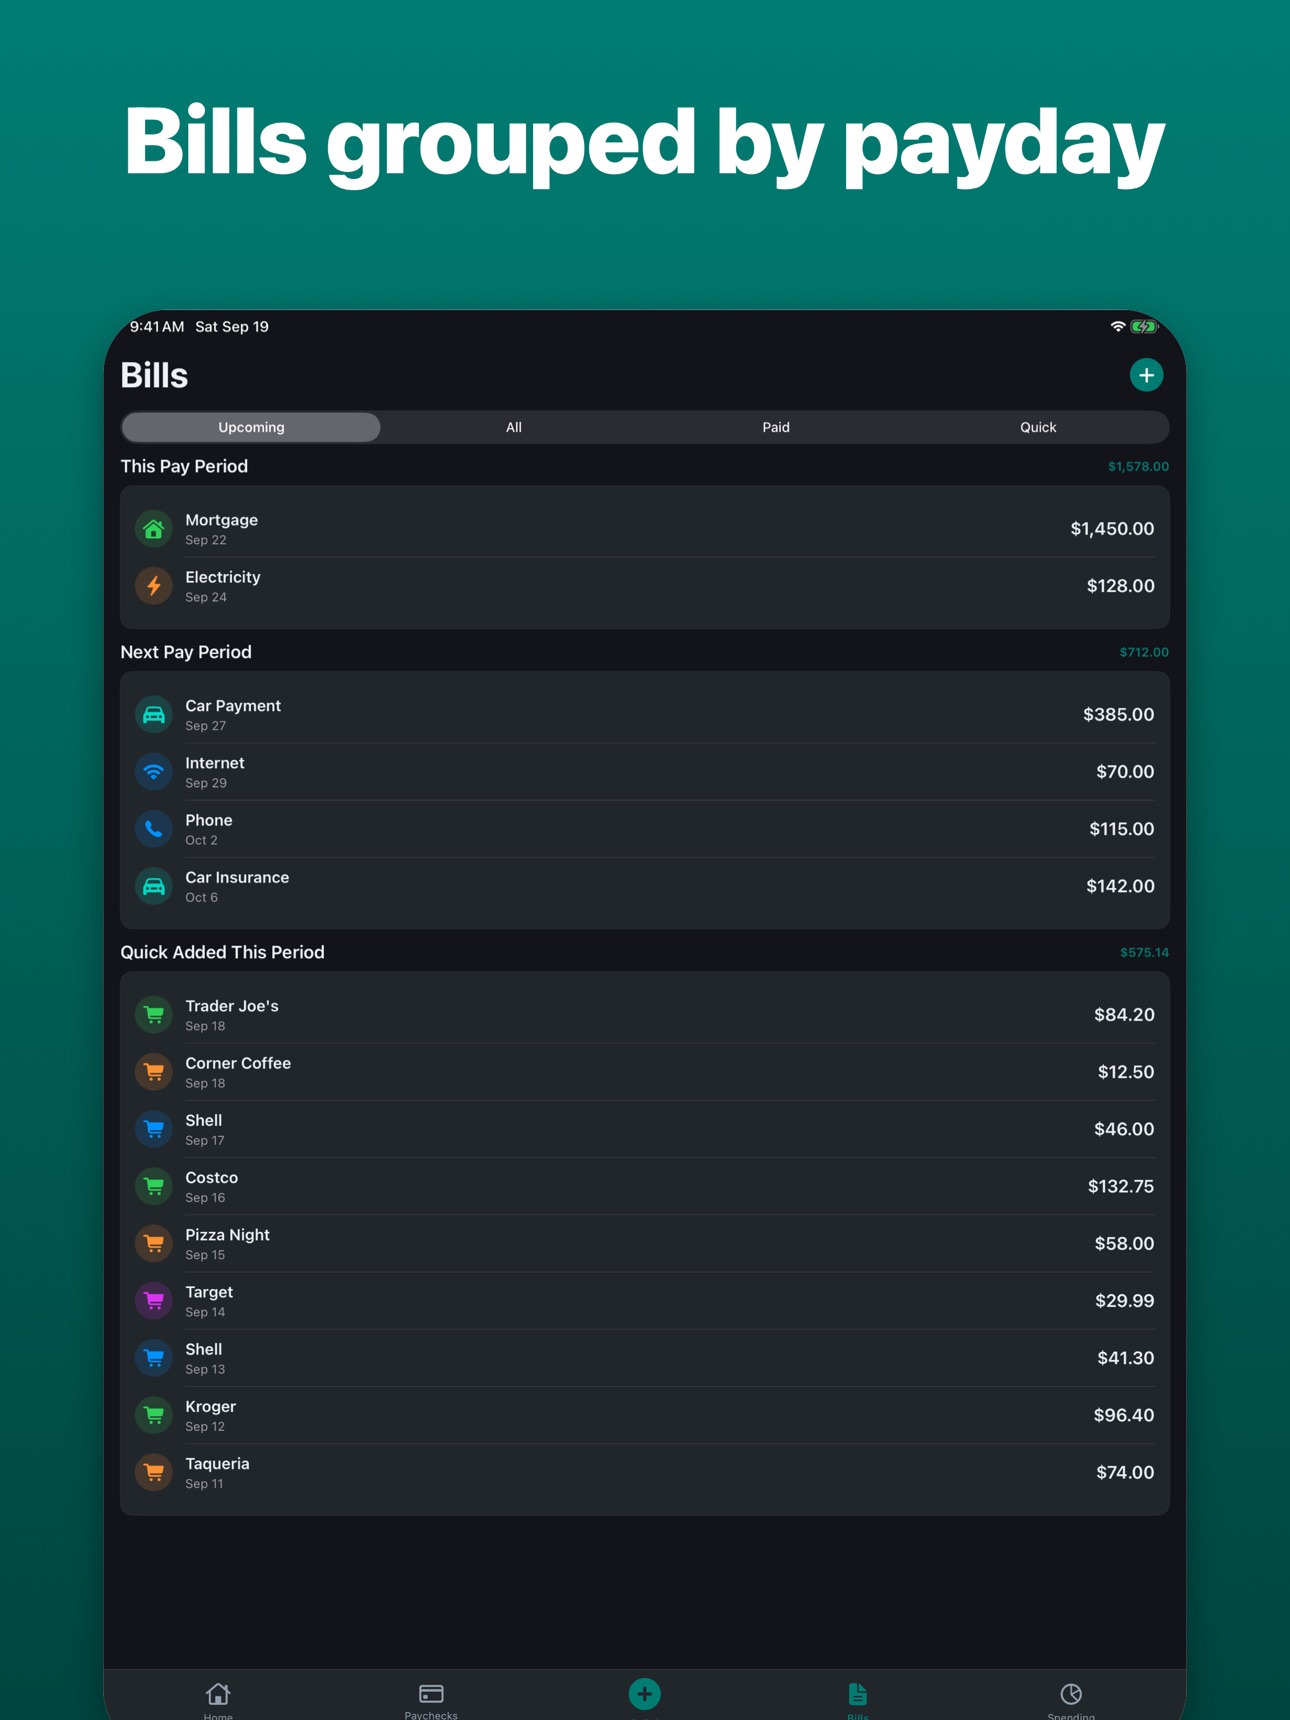Click the Corner Coffee cart icon
The image size is (1290, 1720).
pos(154,1072)
